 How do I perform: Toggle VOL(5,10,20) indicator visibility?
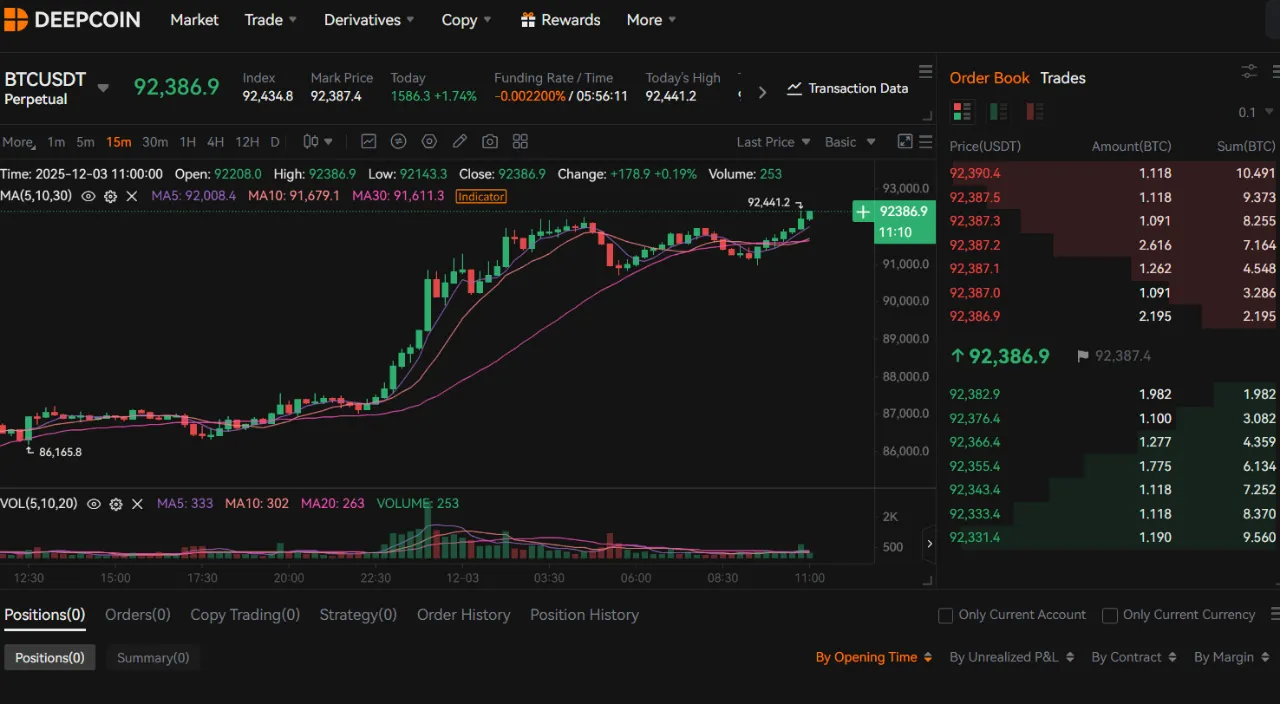click(94, 504)
